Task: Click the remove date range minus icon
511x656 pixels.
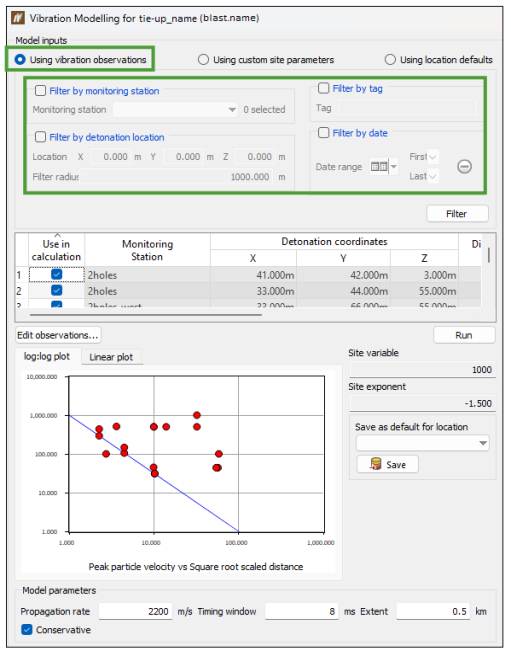Action: tap(464, 167)
